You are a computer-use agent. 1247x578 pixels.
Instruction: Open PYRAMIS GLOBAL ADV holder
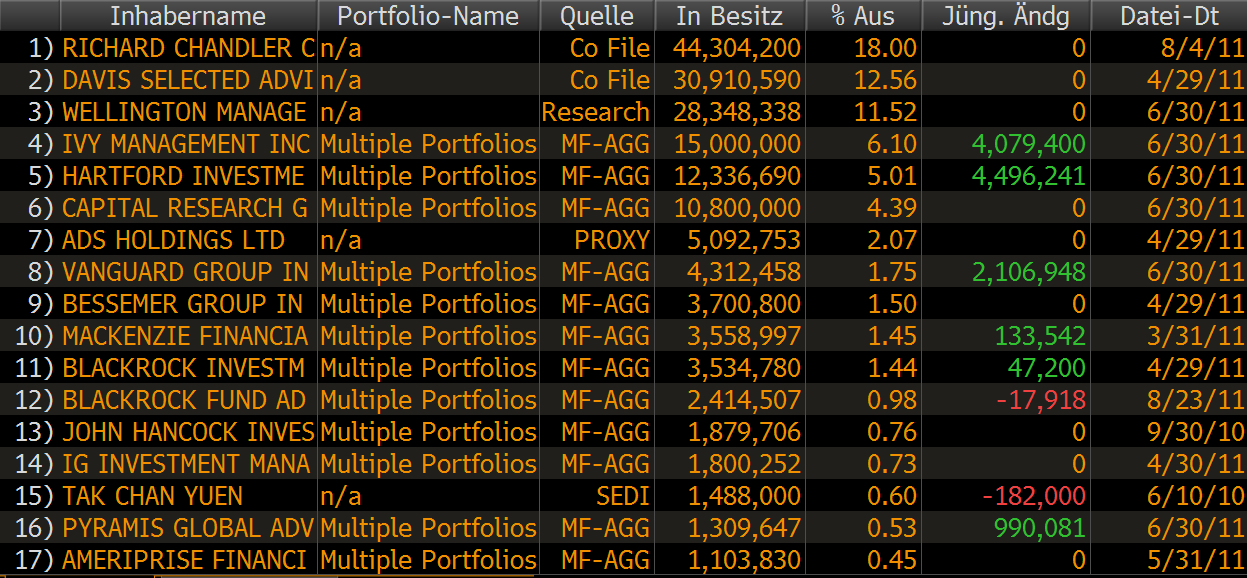(188, 528)
